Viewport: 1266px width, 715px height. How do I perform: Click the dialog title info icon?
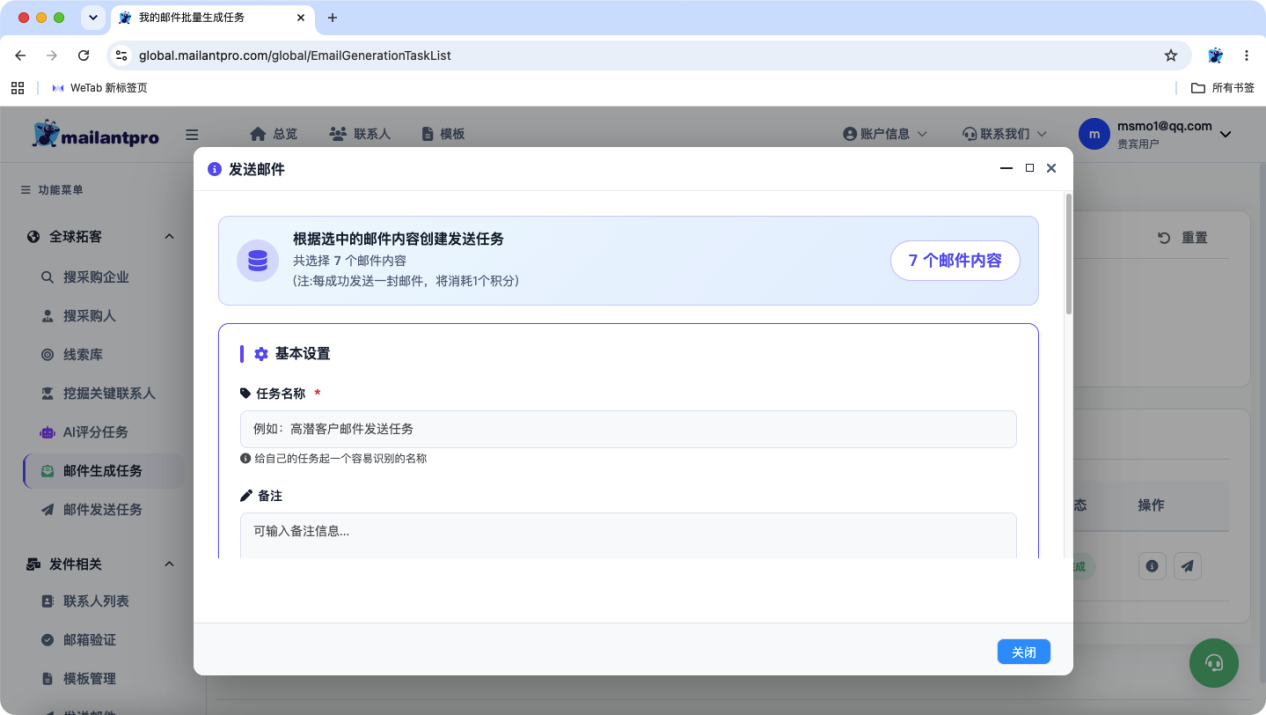tap(214, 169)
